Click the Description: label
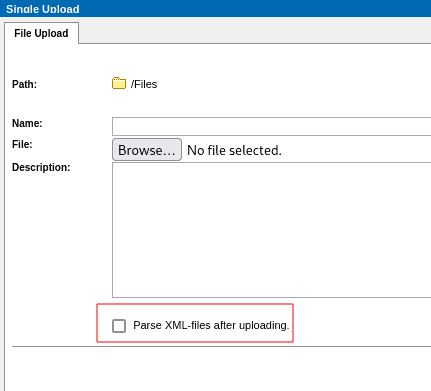 (x=41, y=167)
